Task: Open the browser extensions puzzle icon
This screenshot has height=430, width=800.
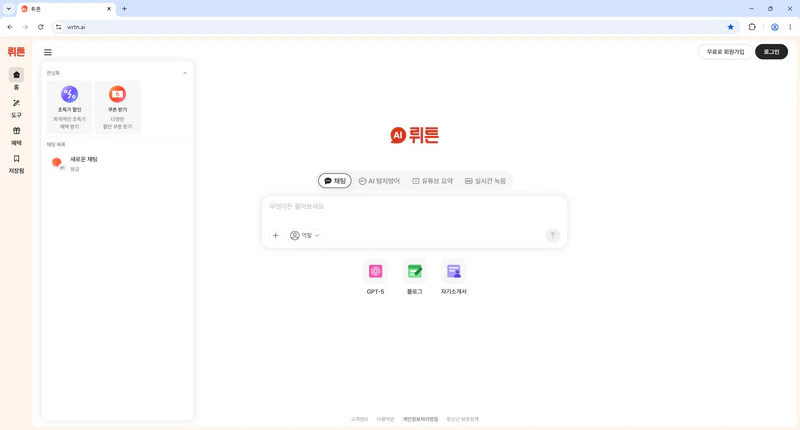Action: click(752, 27)
